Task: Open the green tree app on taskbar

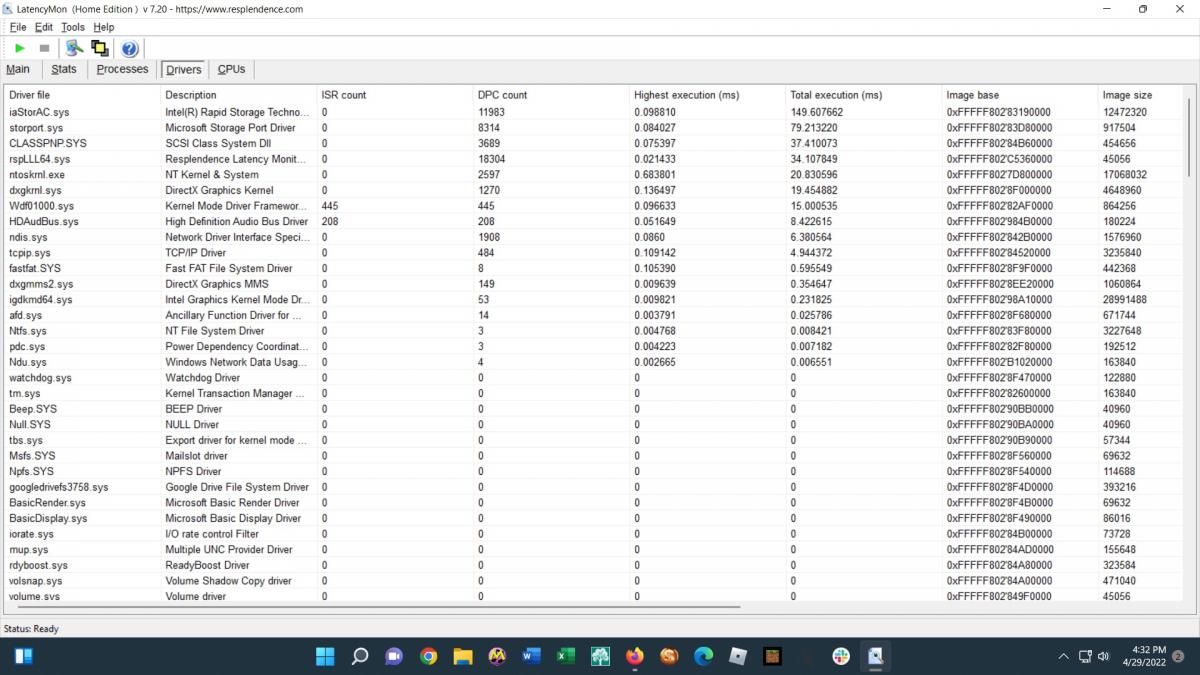Action: click(600, 656)
